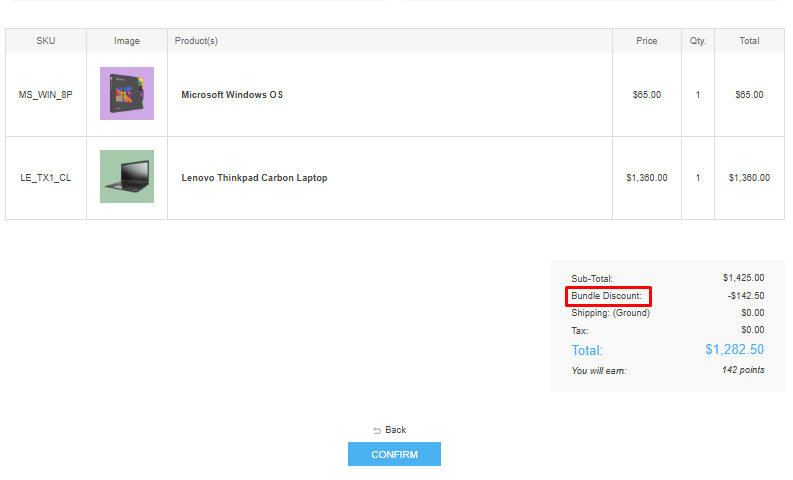Click the Microsoft Windows OS product thumbnail
The image size is (793, 480).
(127, 94)
